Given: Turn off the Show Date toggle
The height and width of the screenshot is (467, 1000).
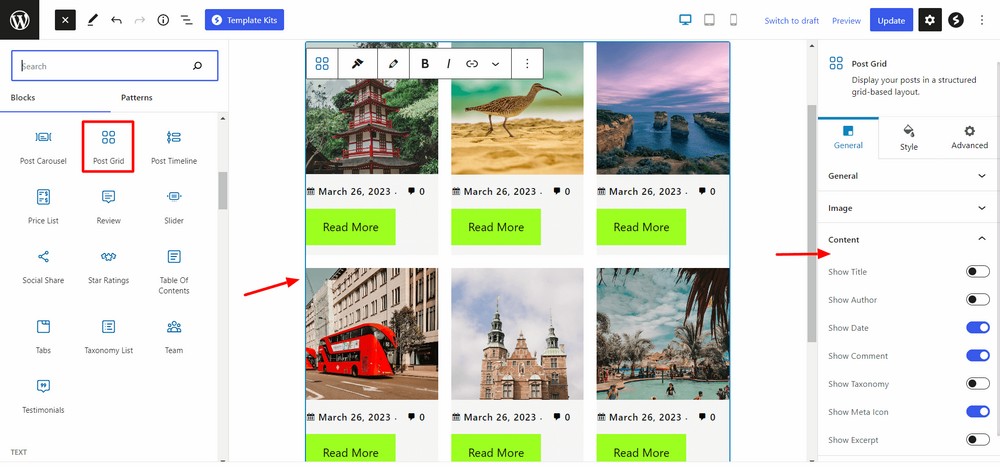Looking at the screenshot, I should pyautogui.click(x=977, y=328).
